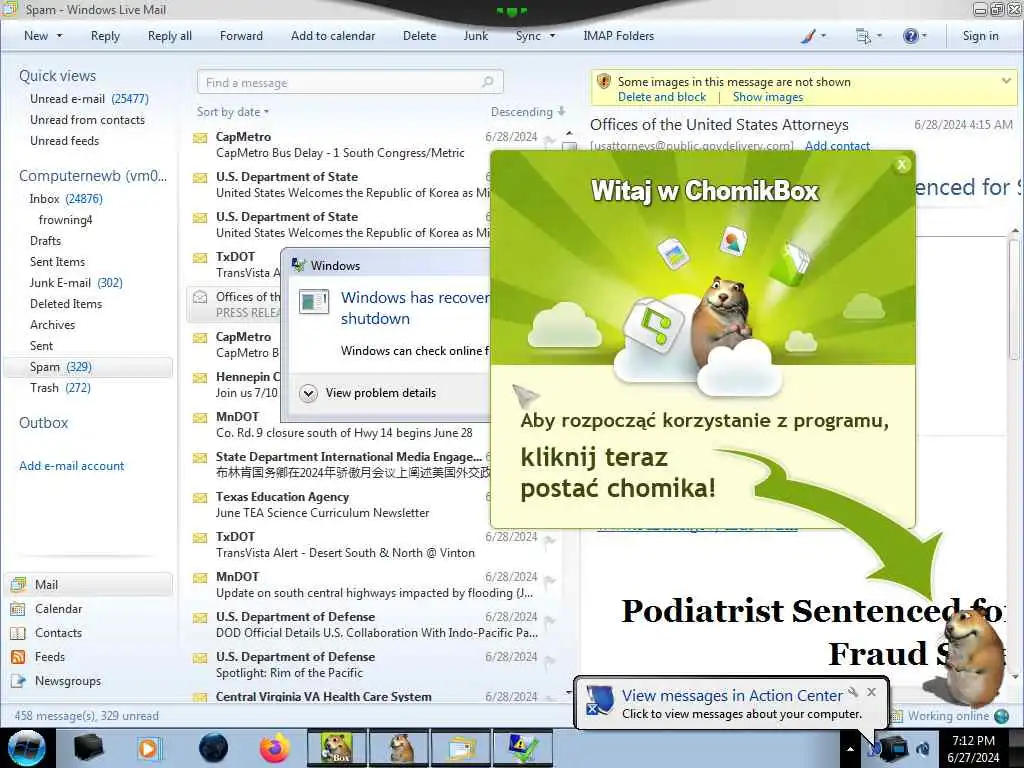The height and width of the screenshot is (768, 1024).
Task: Switch to Windows Live Mail taskbar button
Action: 461,748
